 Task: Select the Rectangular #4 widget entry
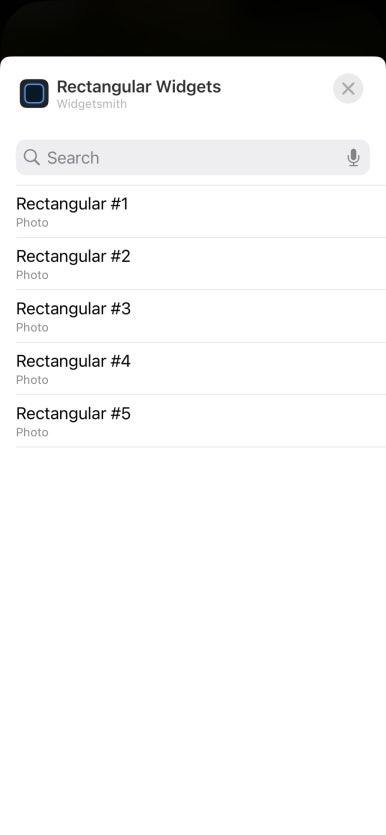pos(201,369)
